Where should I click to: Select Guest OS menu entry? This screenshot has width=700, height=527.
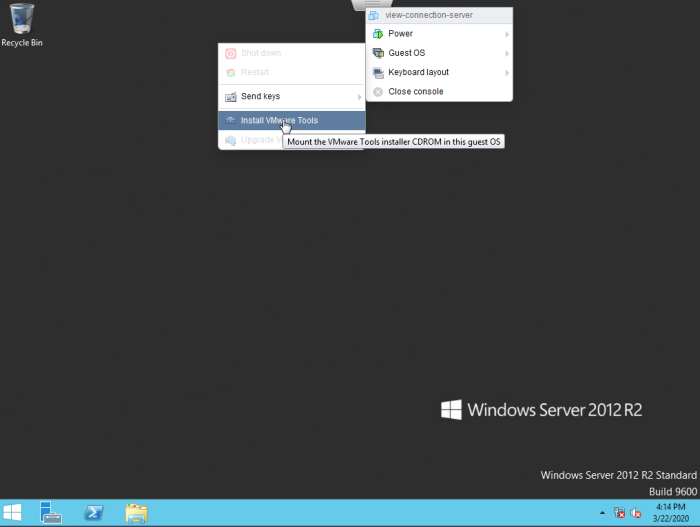tap(439, 53)
